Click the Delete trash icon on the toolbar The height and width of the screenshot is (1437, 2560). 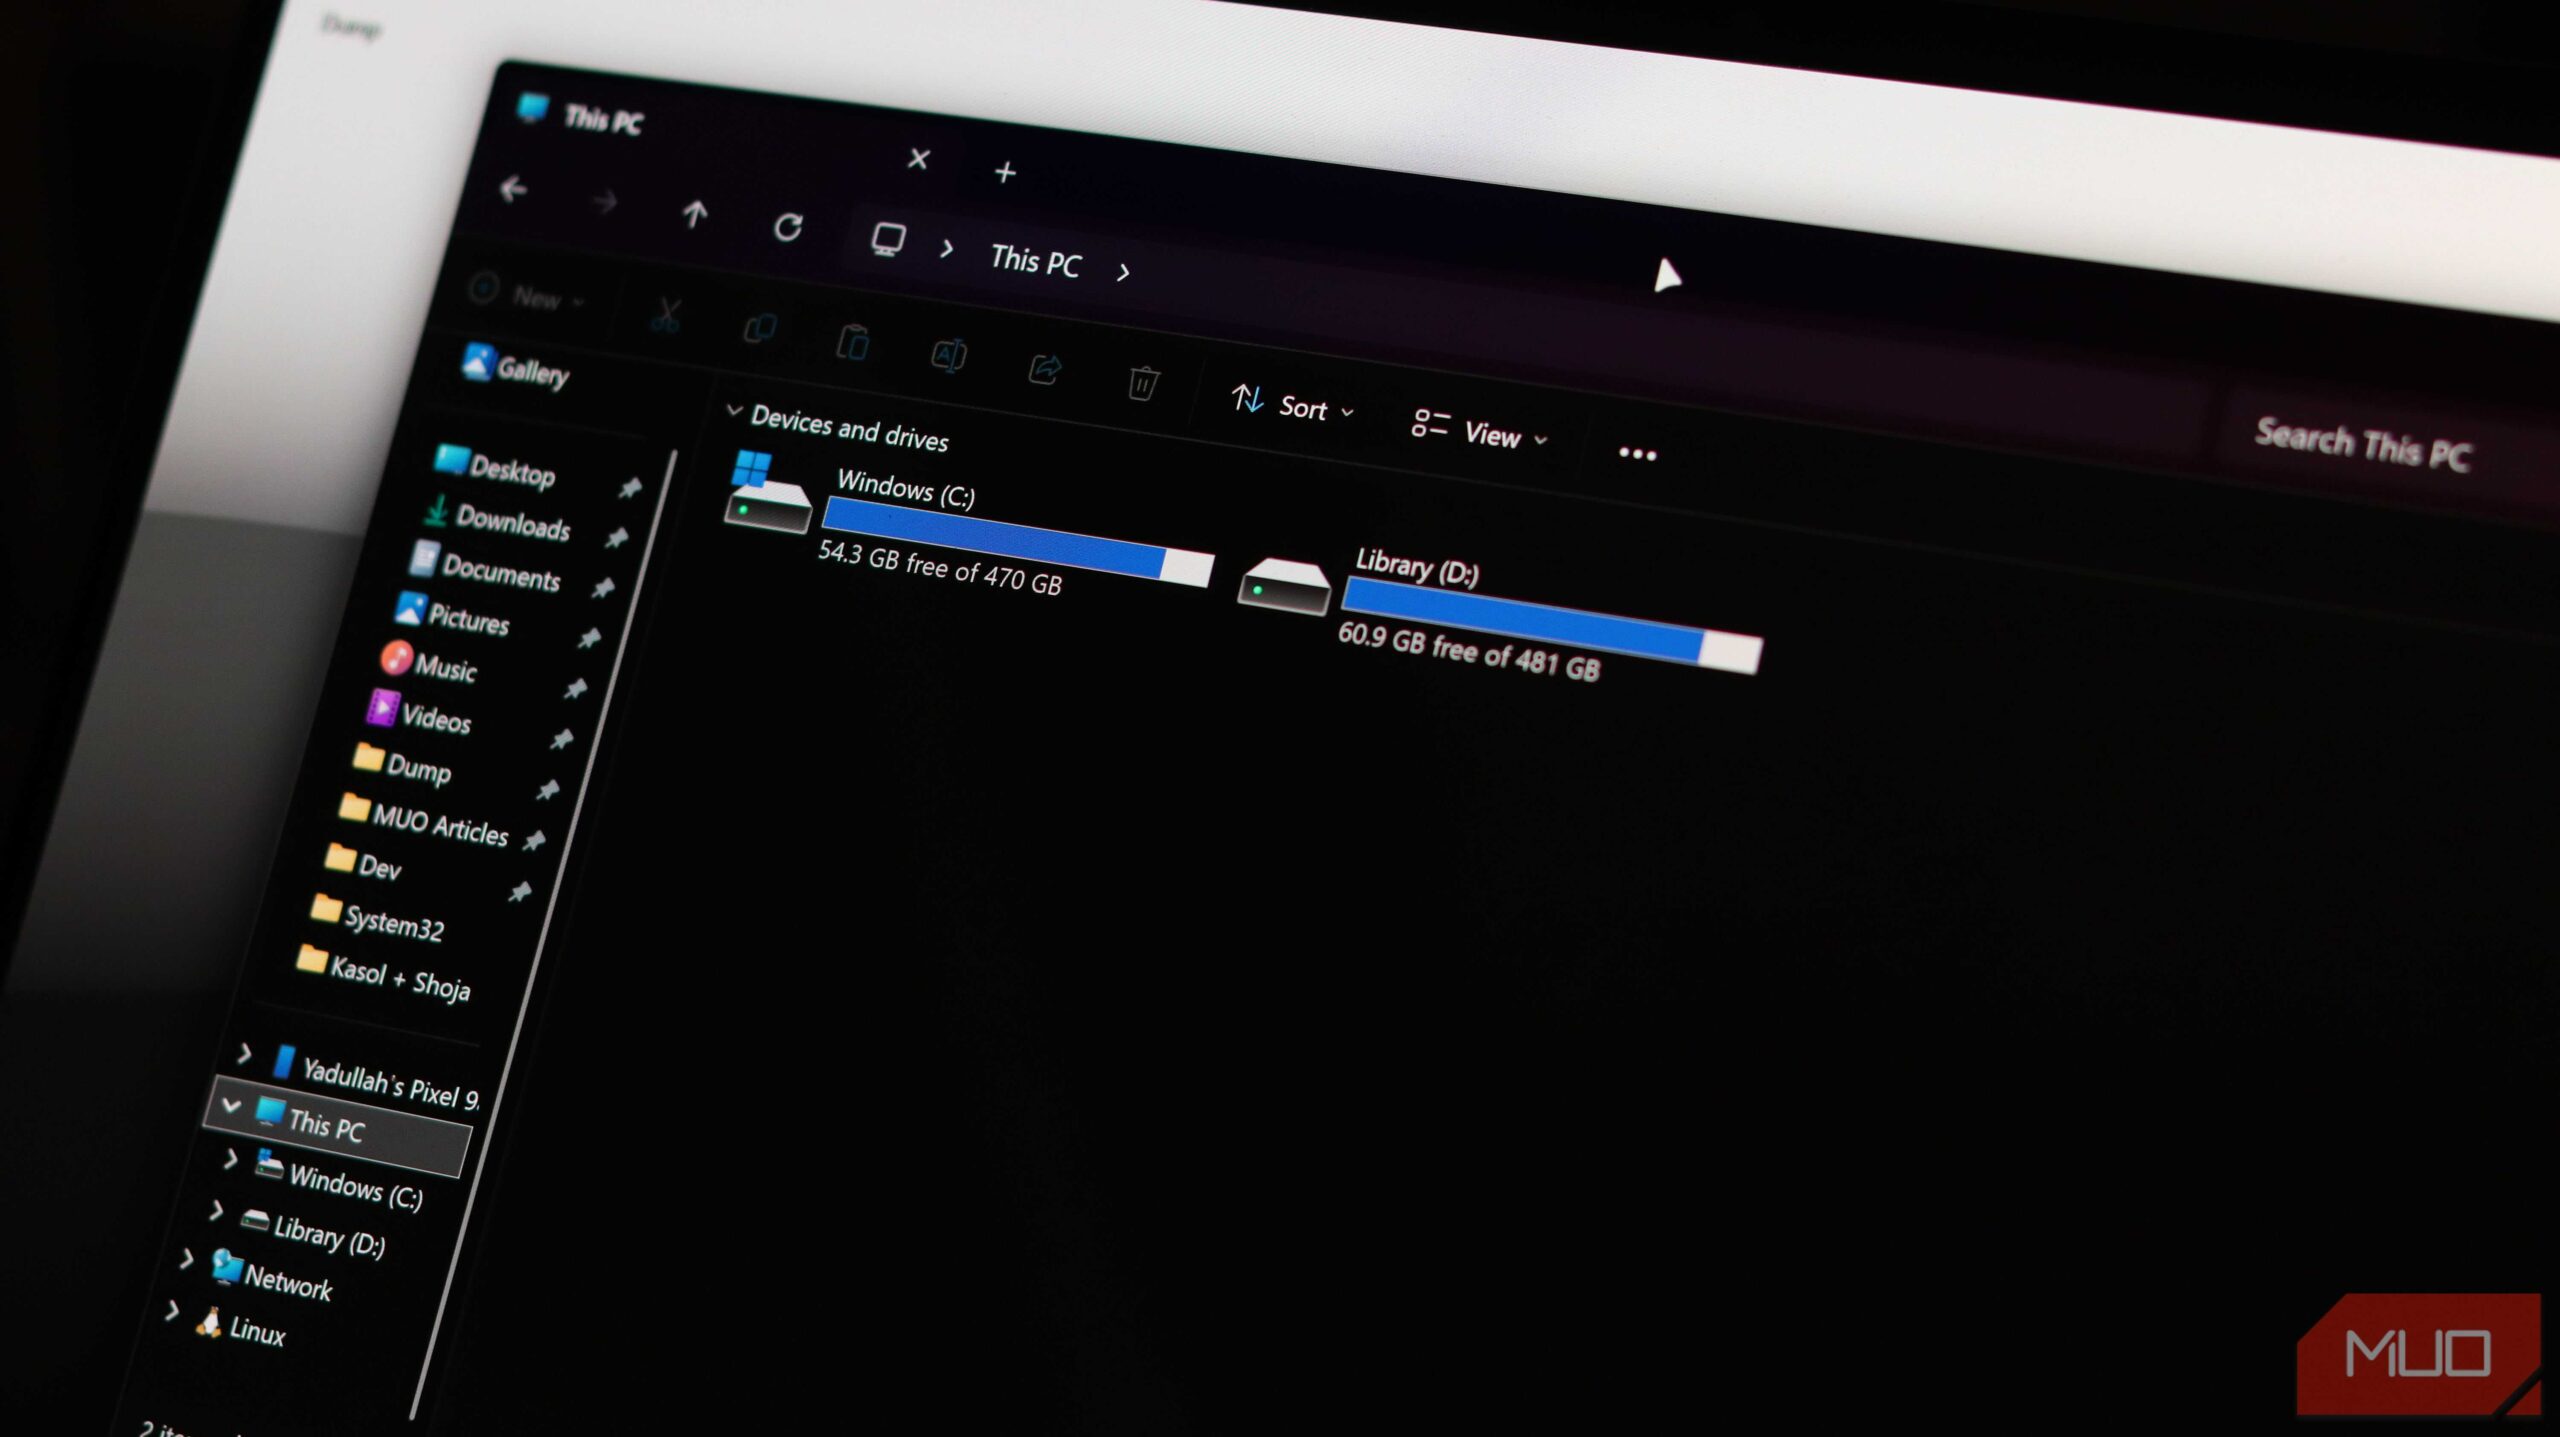point(1143,384)
